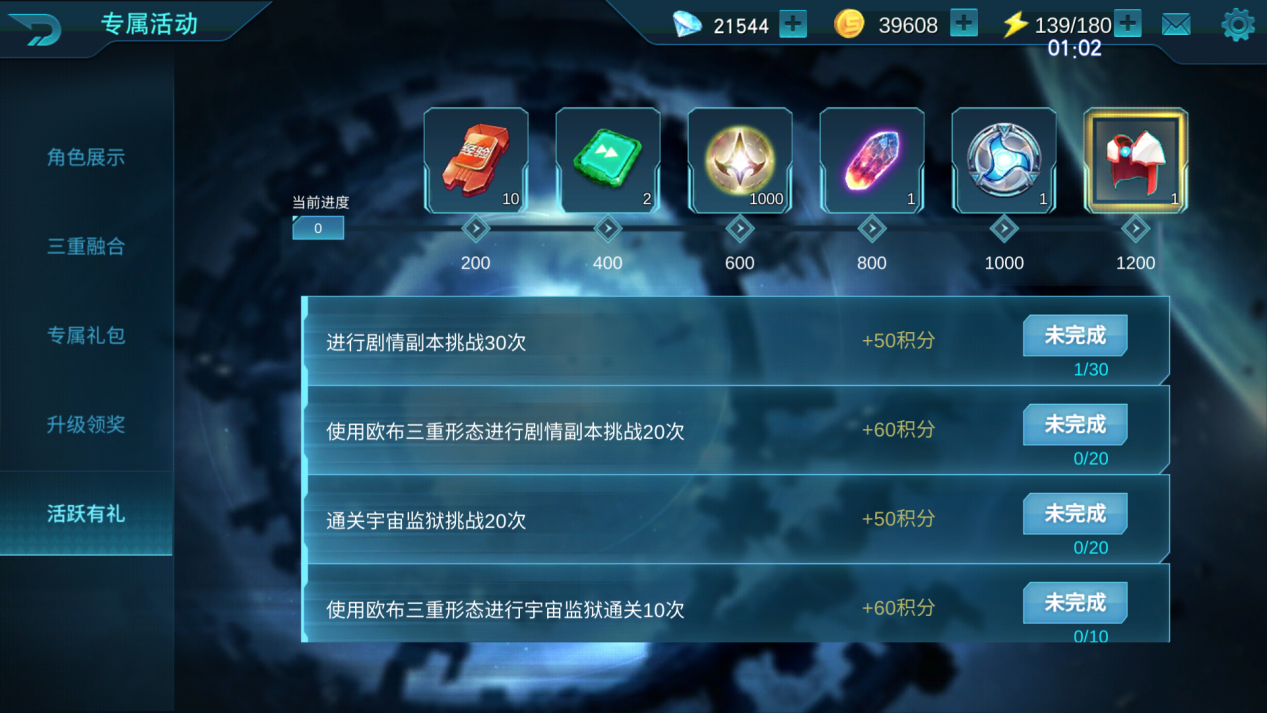
Task: Add gold coins with the plus button
Action: [x=963, y=24]
